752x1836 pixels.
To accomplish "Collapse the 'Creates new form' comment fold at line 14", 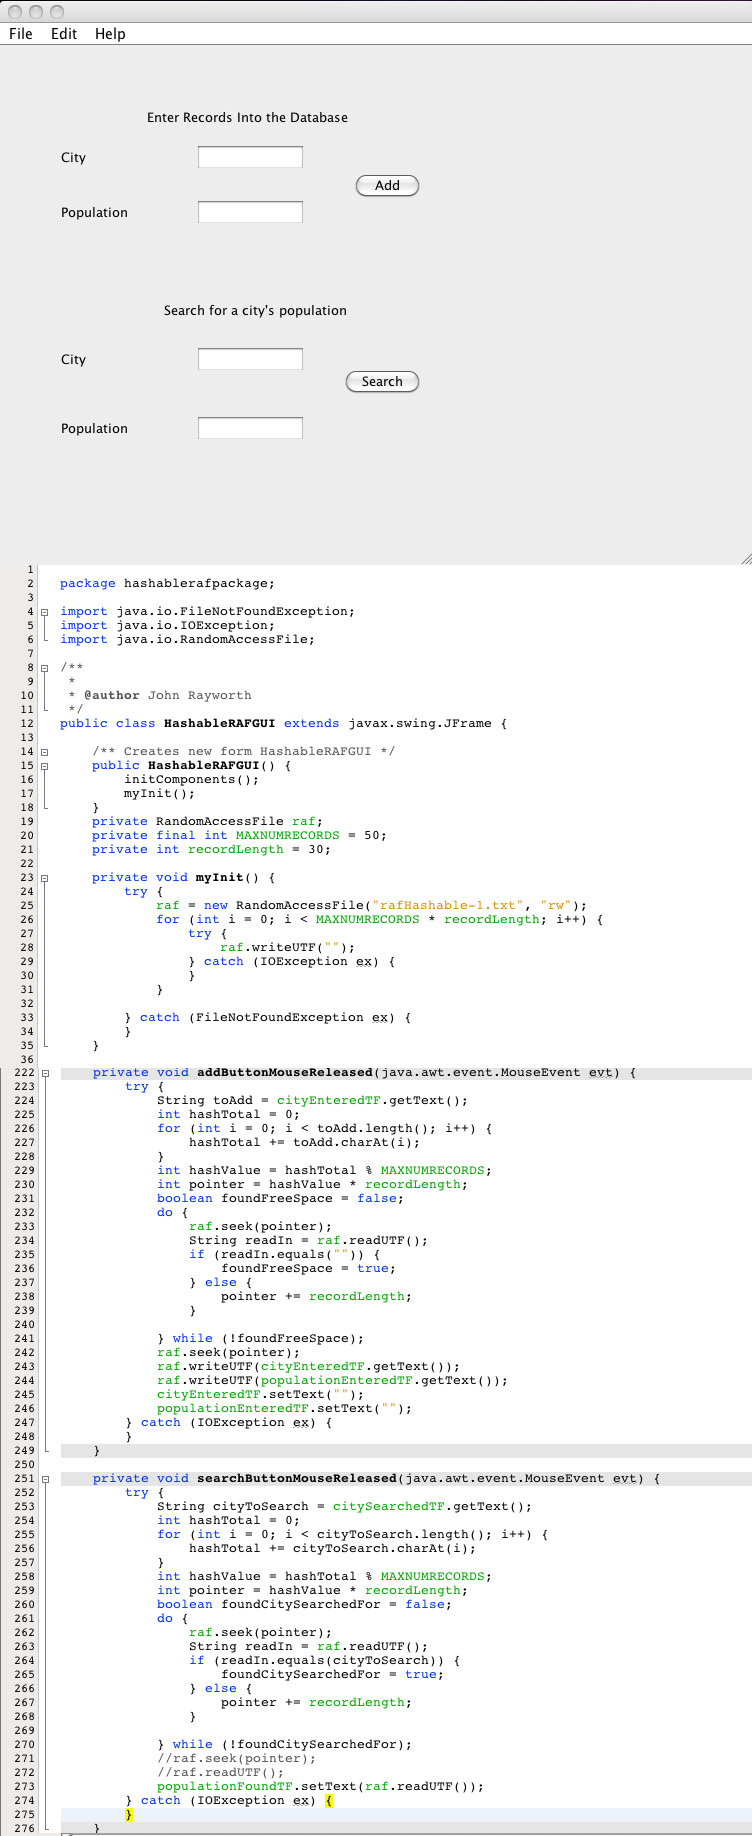I will (x=45, y=752).
